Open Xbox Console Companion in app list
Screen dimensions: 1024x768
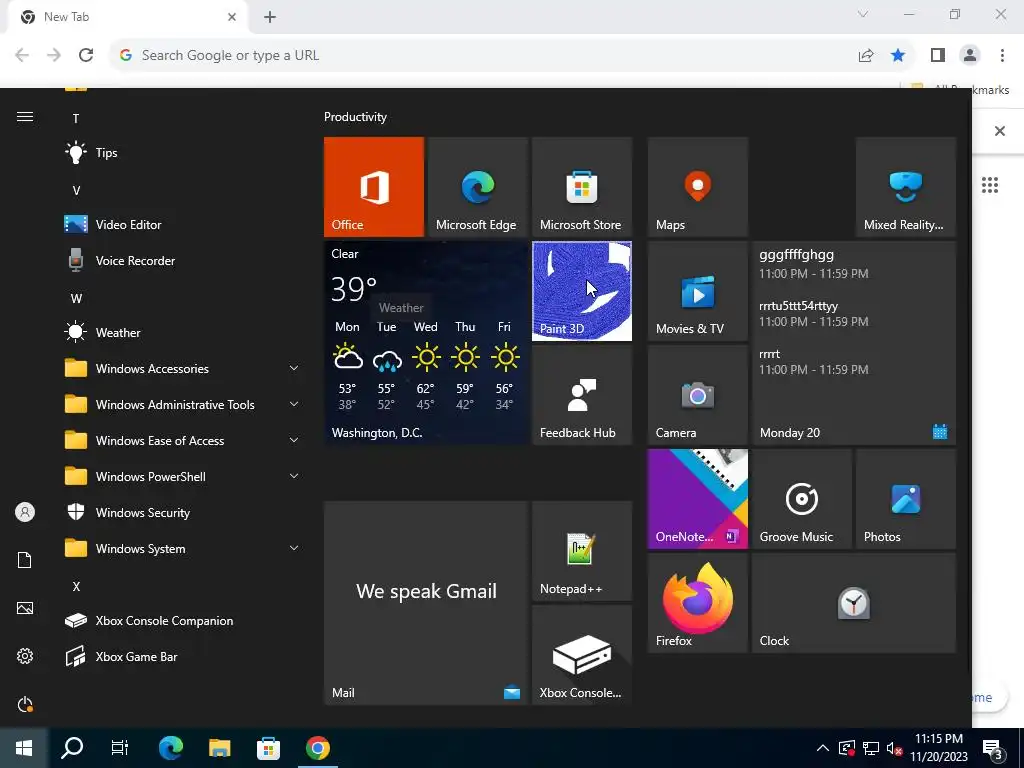183,620
